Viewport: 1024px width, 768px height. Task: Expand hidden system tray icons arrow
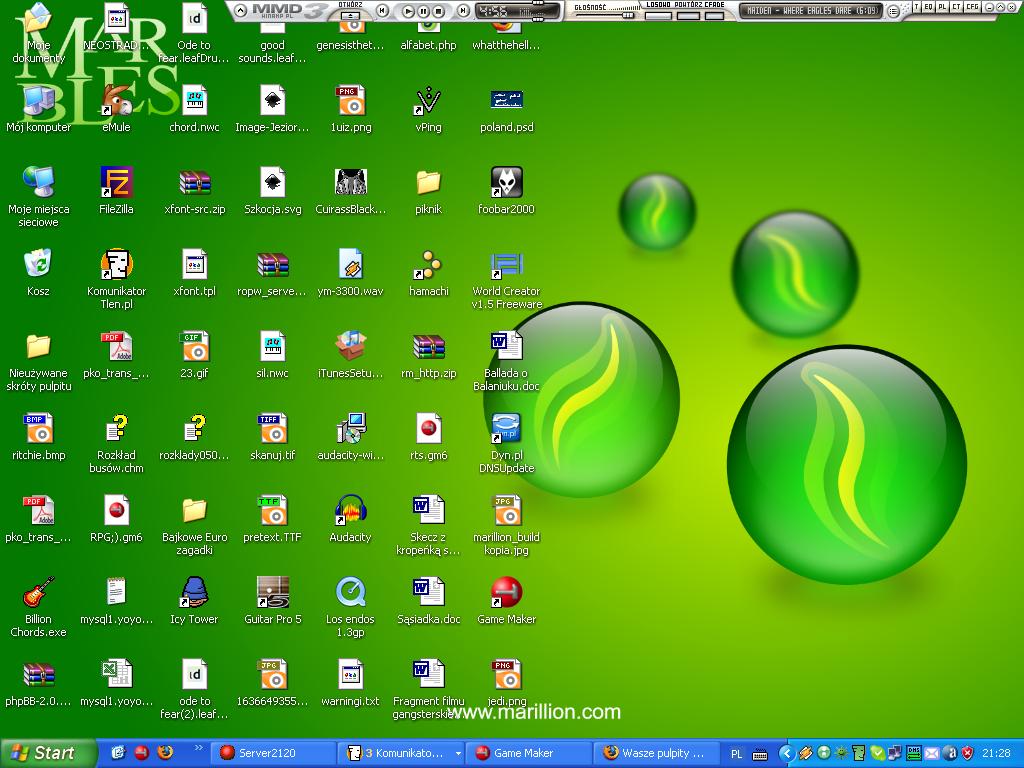point(786,753)
